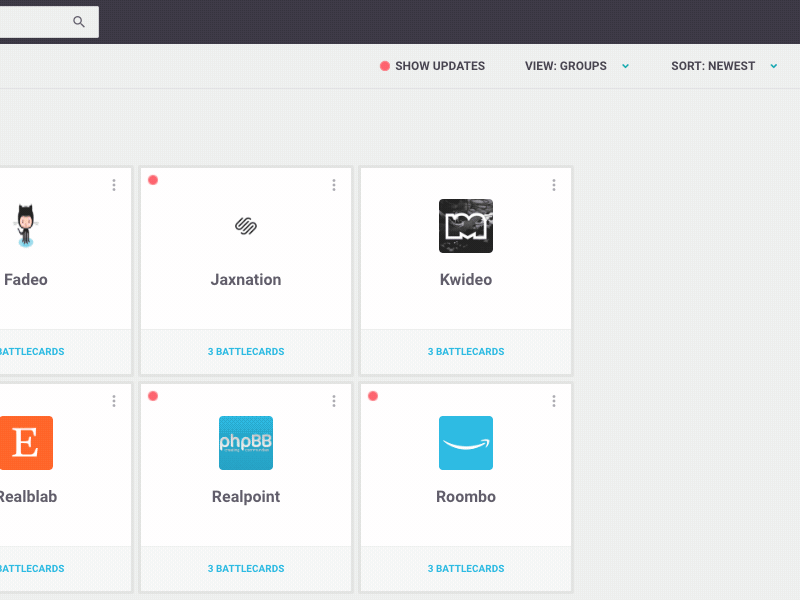
Task: Click the Roombo card title
Action: 466,496
